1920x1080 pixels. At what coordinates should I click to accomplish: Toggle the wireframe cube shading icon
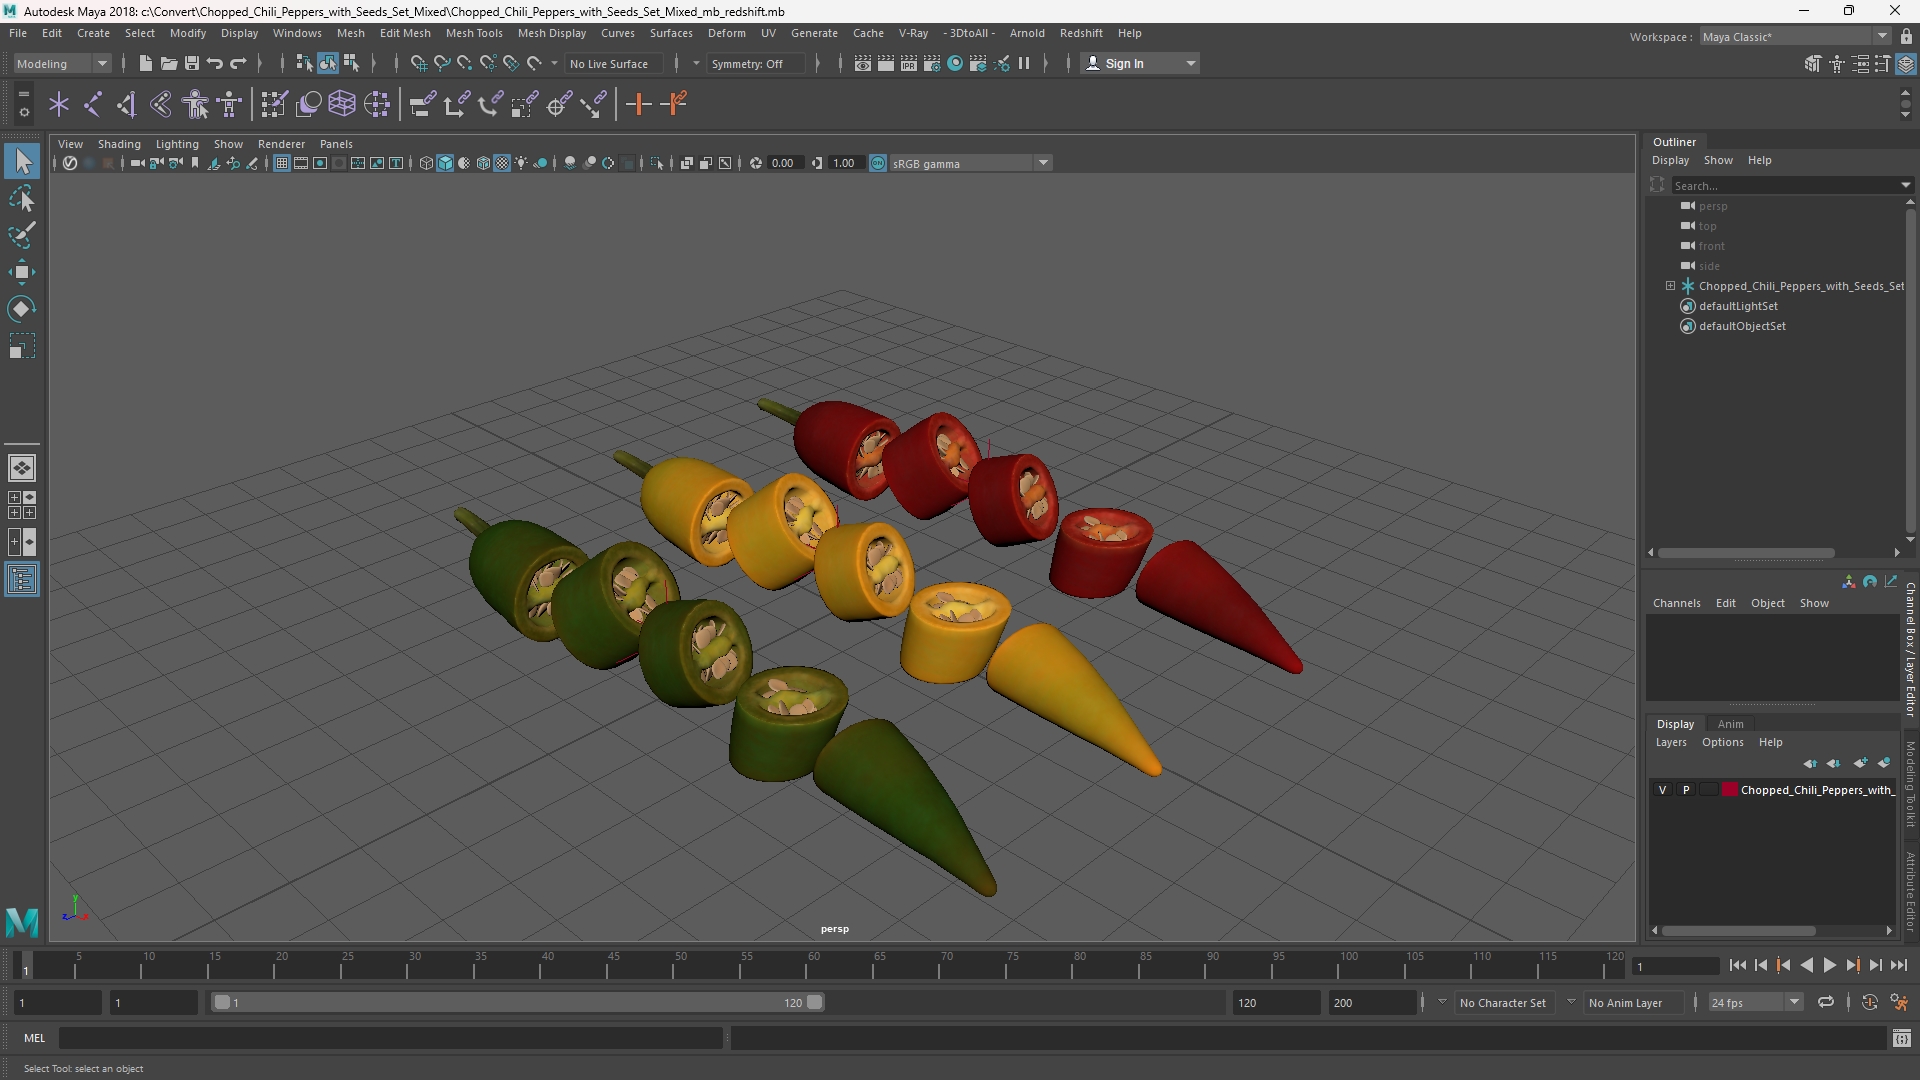426,163
